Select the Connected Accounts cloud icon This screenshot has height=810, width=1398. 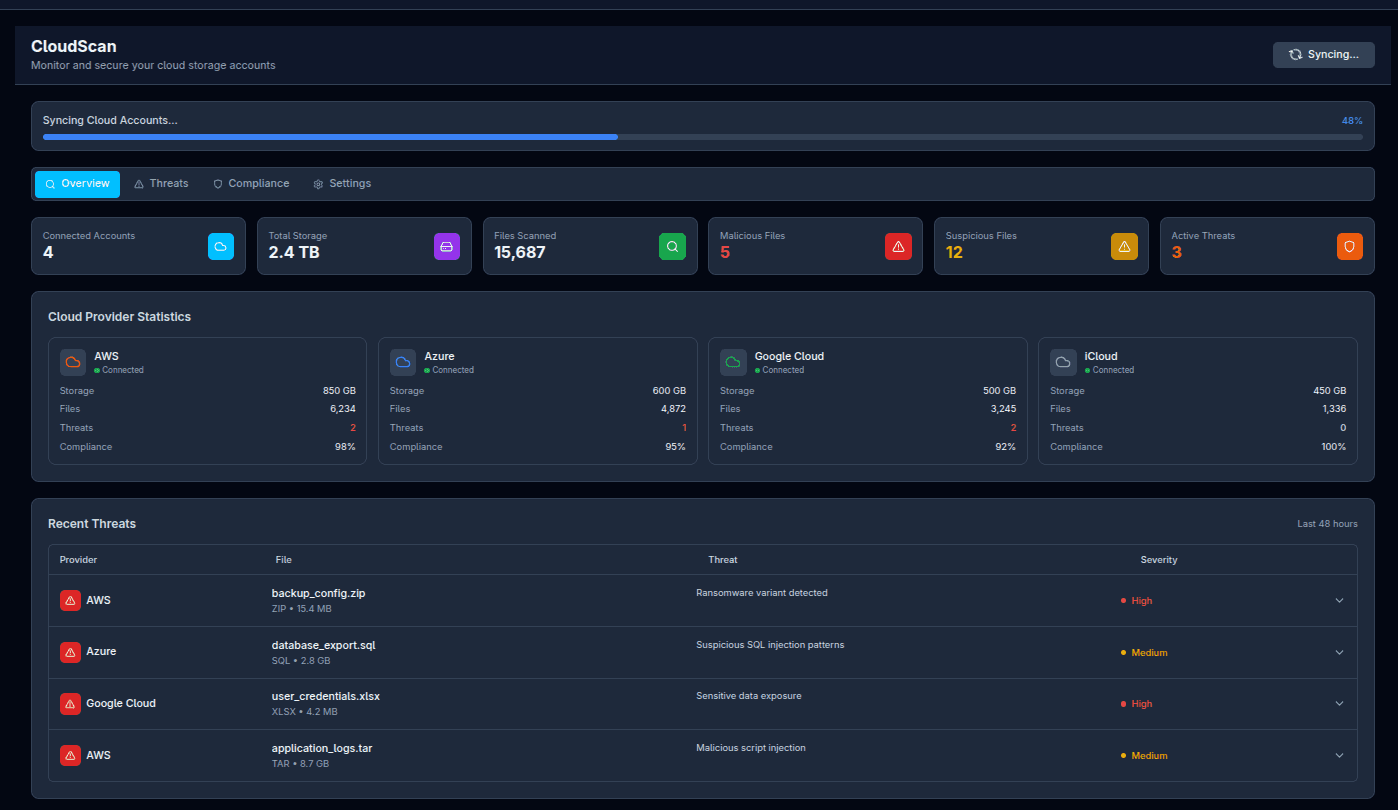pyautogui.click(x=221, y=246)
